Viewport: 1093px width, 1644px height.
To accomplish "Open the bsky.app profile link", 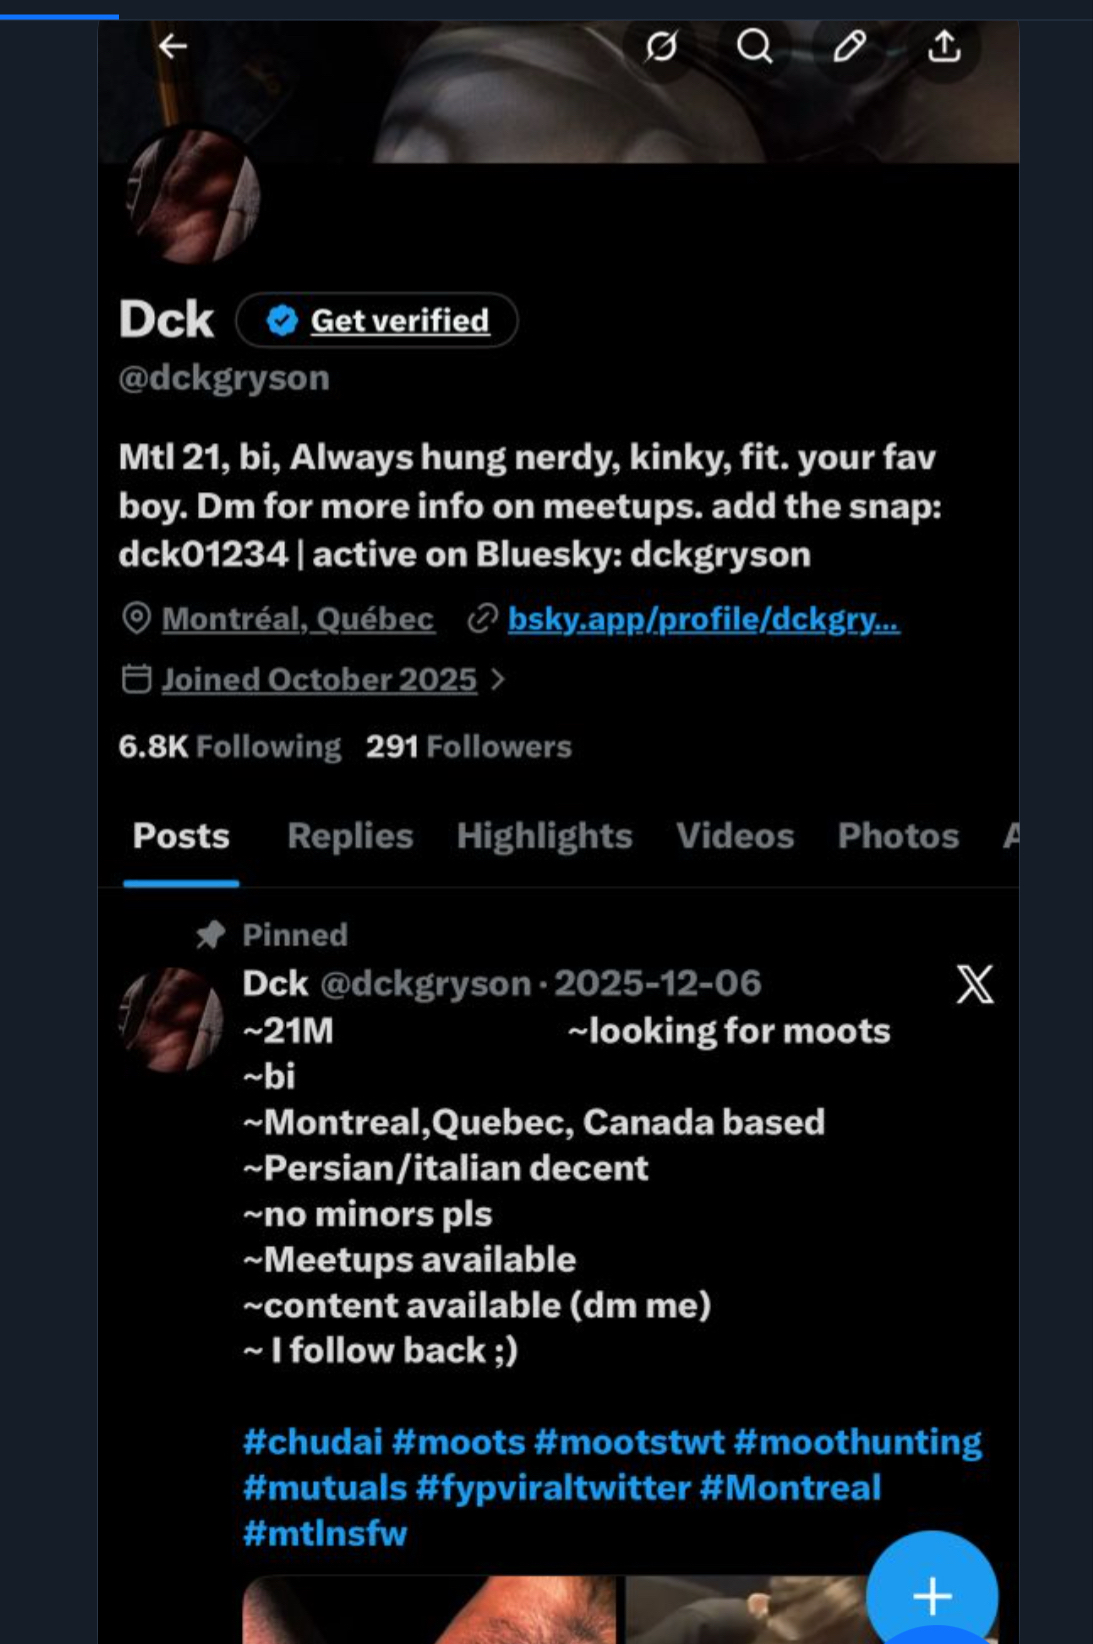I will [703, 619].
